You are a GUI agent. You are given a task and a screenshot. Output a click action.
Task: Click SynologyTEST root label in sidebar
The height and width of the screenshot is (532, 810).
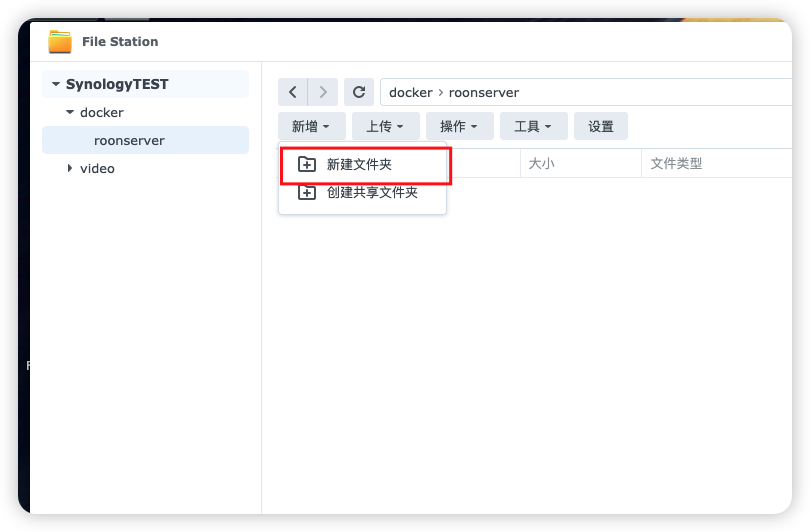point(117,85)
